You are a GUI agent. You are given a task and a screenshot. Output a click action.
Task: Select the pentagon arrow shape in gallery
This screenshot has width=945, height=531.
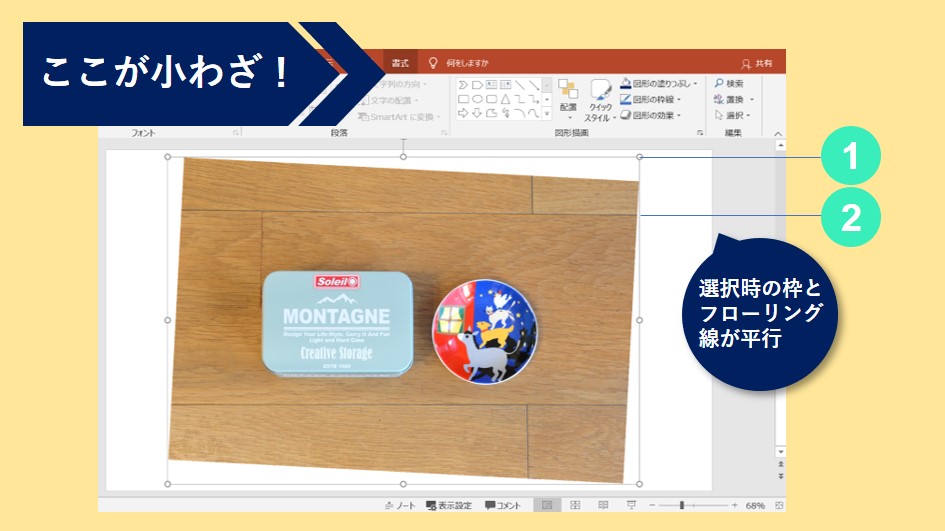(x=477, y=85)
